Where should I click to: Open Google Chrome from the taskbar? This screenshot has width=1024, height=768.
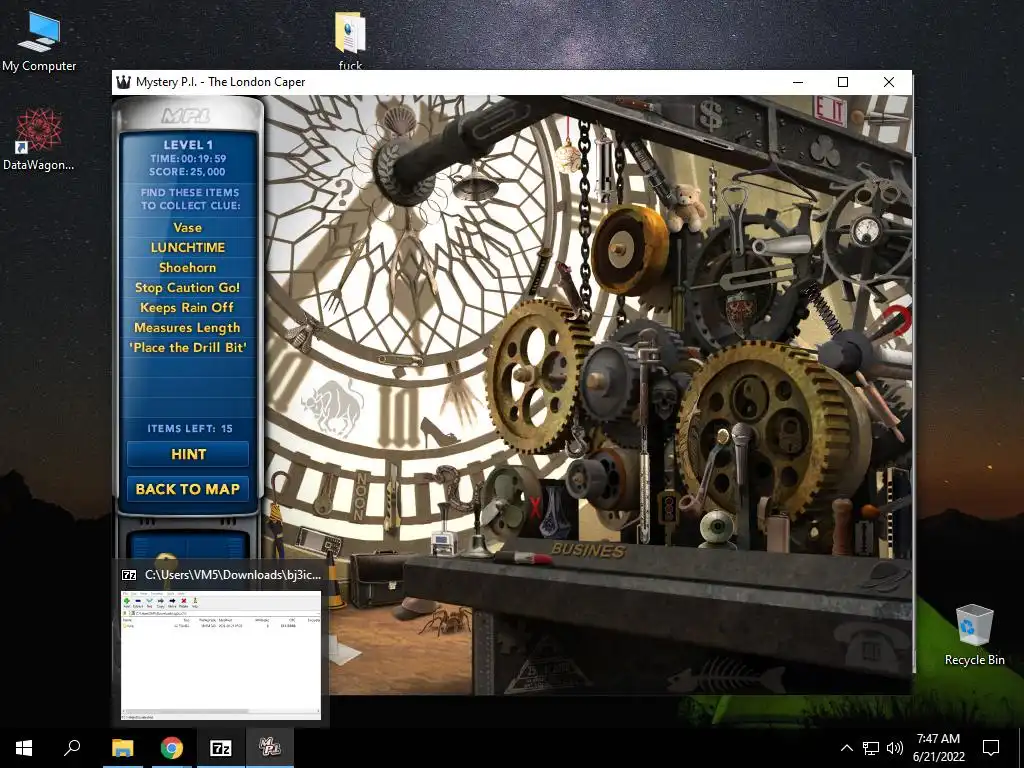(172, 748)
